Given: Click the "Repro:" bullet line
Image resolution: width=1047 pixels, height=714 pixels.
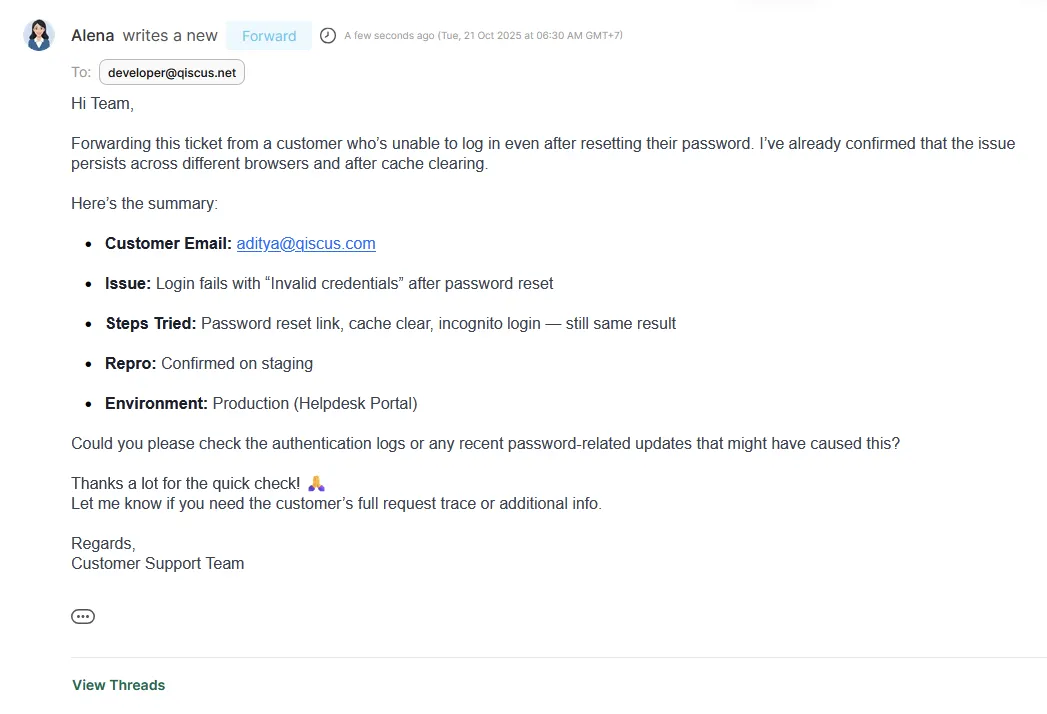Looking at the screenshot, I should click(x=209, y=363).
